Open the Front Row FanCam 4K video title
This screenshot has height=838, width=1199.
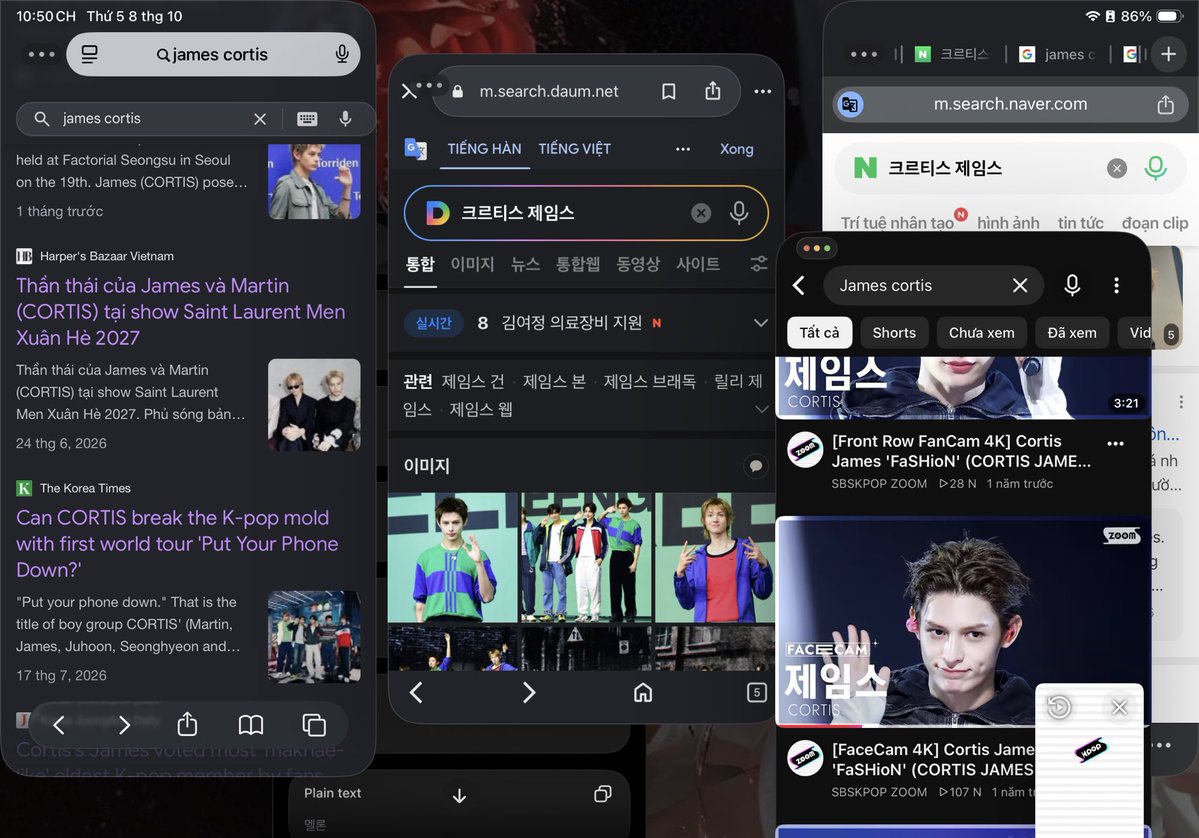[961, 451]
